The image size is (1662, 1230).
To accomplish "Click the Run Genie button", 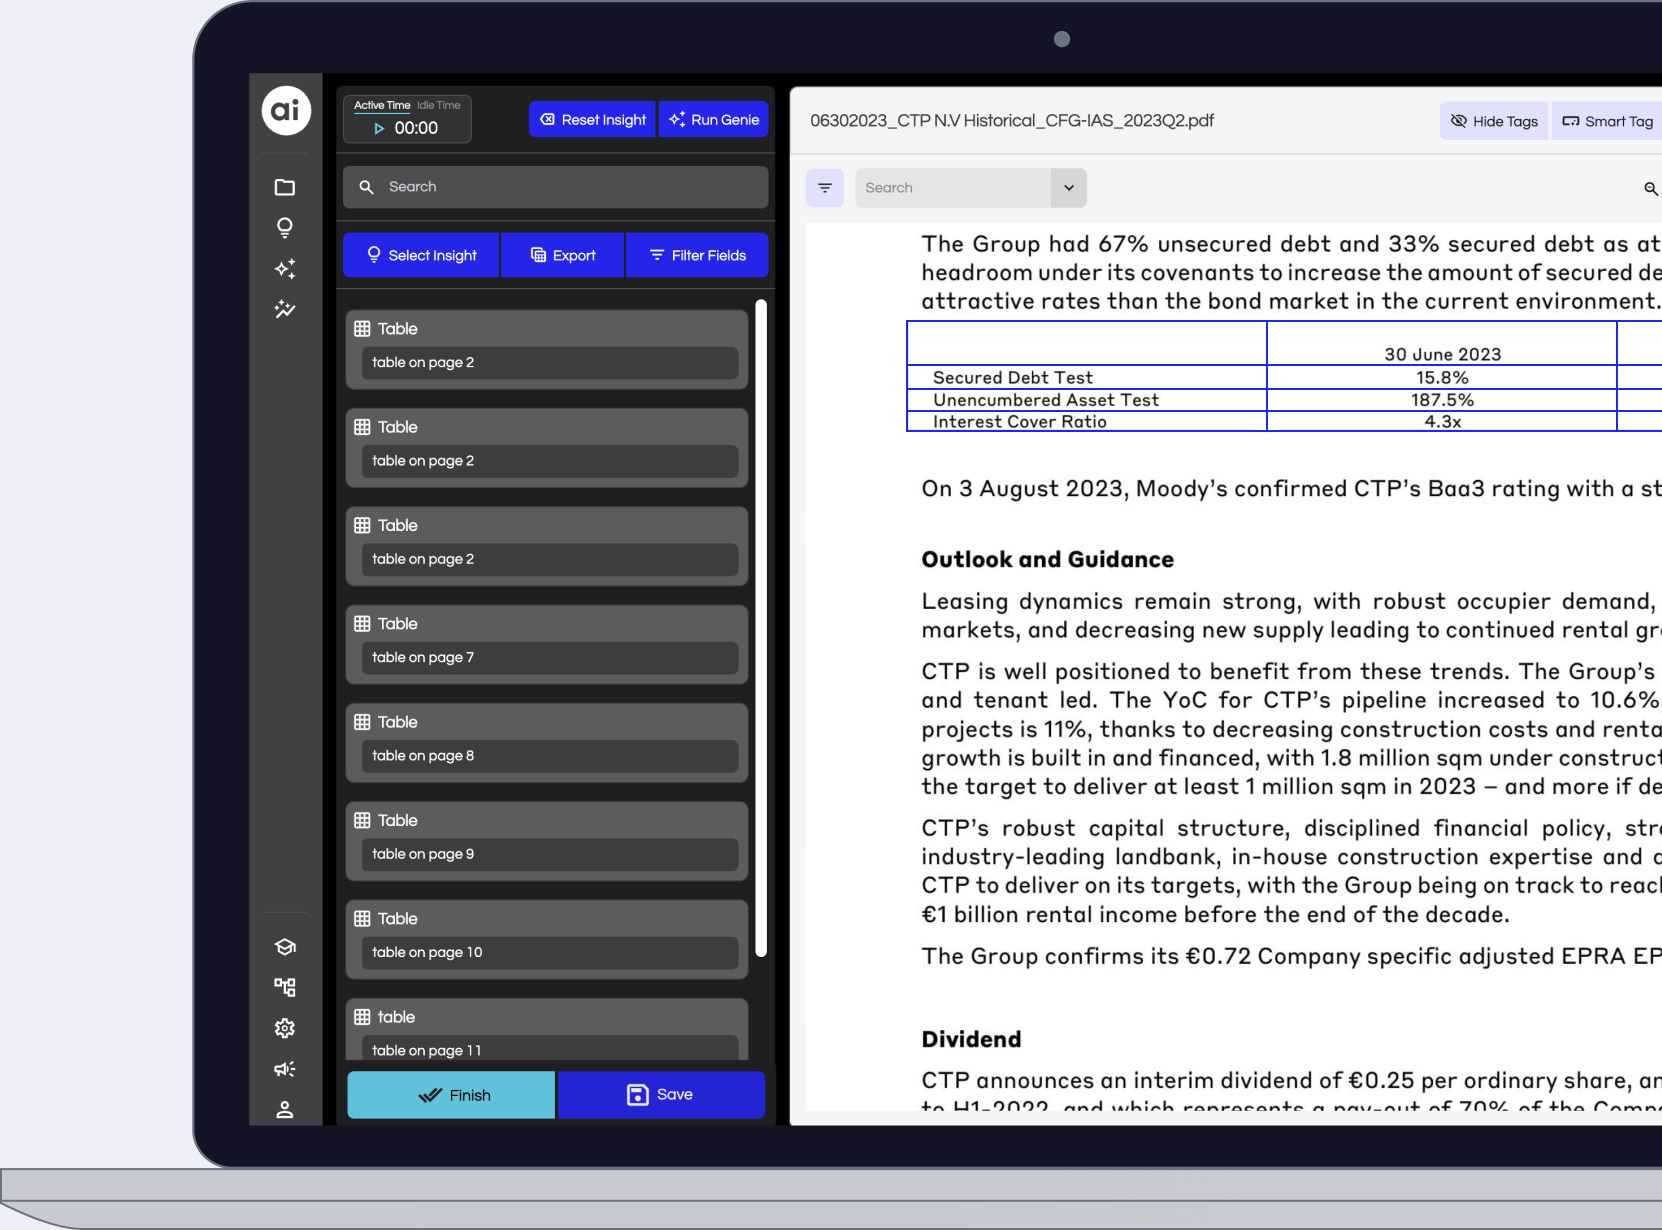I will [x=714, y=120].
